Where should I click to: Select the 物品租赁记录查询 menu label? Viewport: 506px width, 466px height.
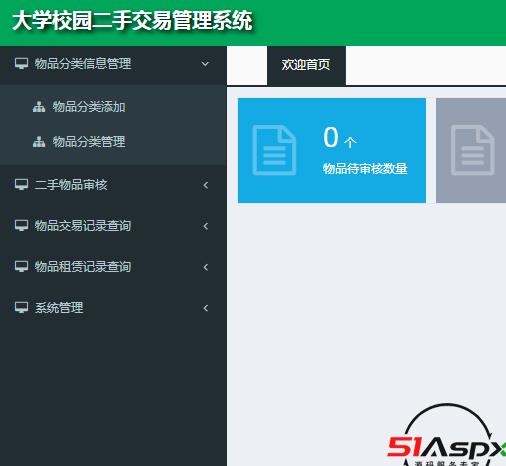(x=83, y=267)
